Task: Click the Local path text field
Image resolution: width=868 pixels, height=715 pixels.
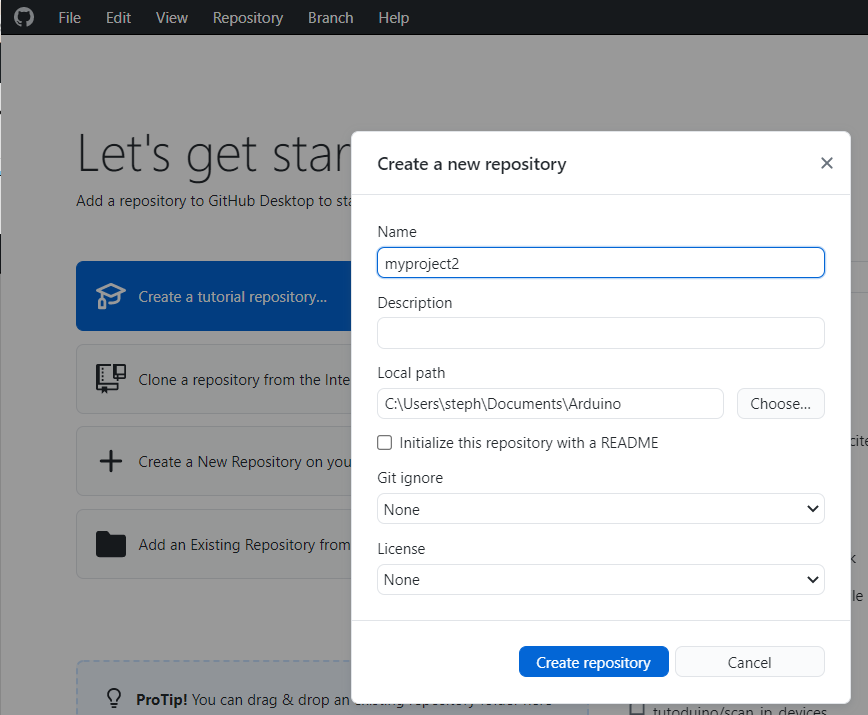Action: (x=550, y=403)
